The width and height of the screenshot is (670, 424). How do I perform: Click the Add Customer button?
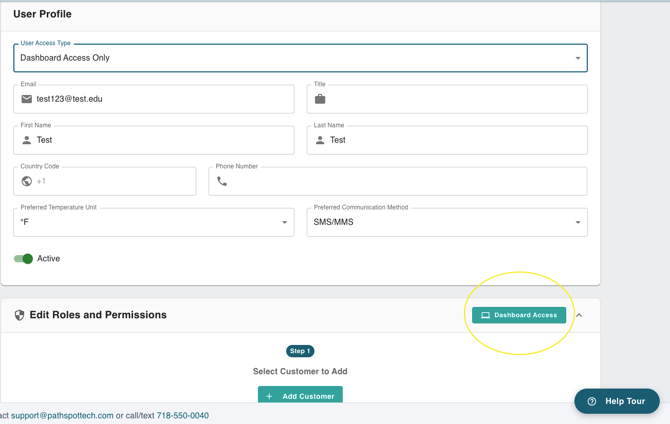(x=300, y=396)
